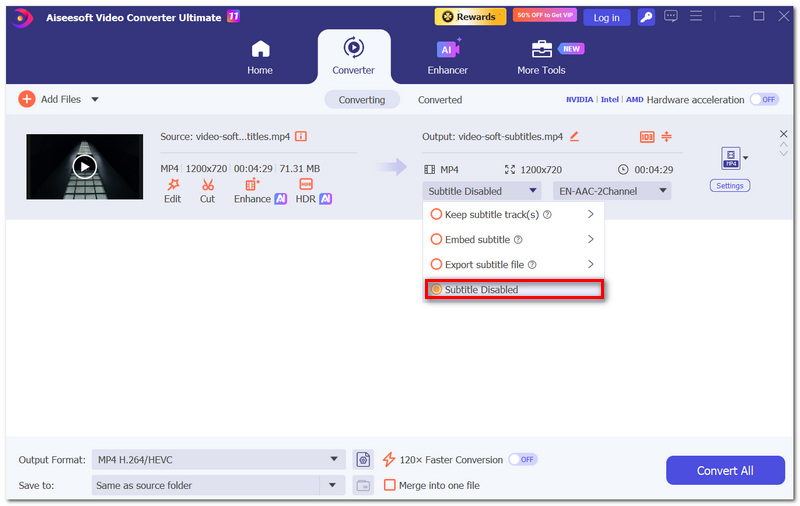Click the Aiseesoft app logo
This screenshot has height=506, width=800.
[x=21, y=18]
